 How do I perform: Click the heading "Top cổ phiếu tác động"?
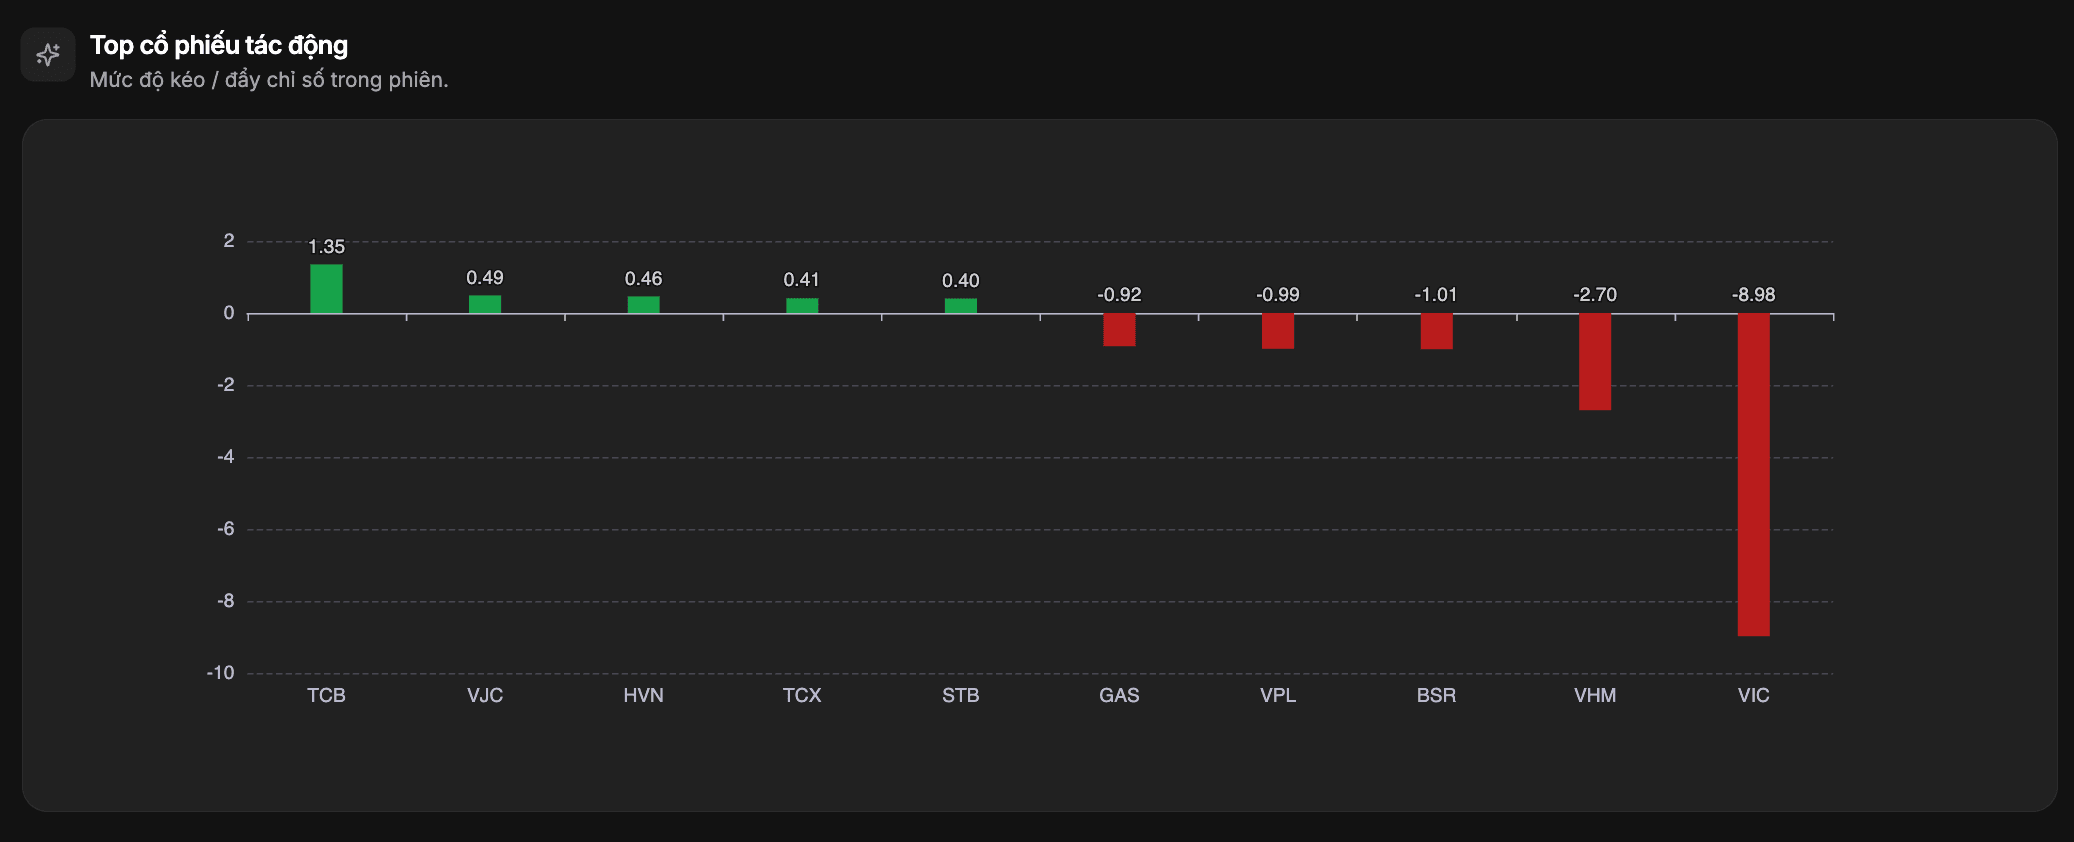219,45
